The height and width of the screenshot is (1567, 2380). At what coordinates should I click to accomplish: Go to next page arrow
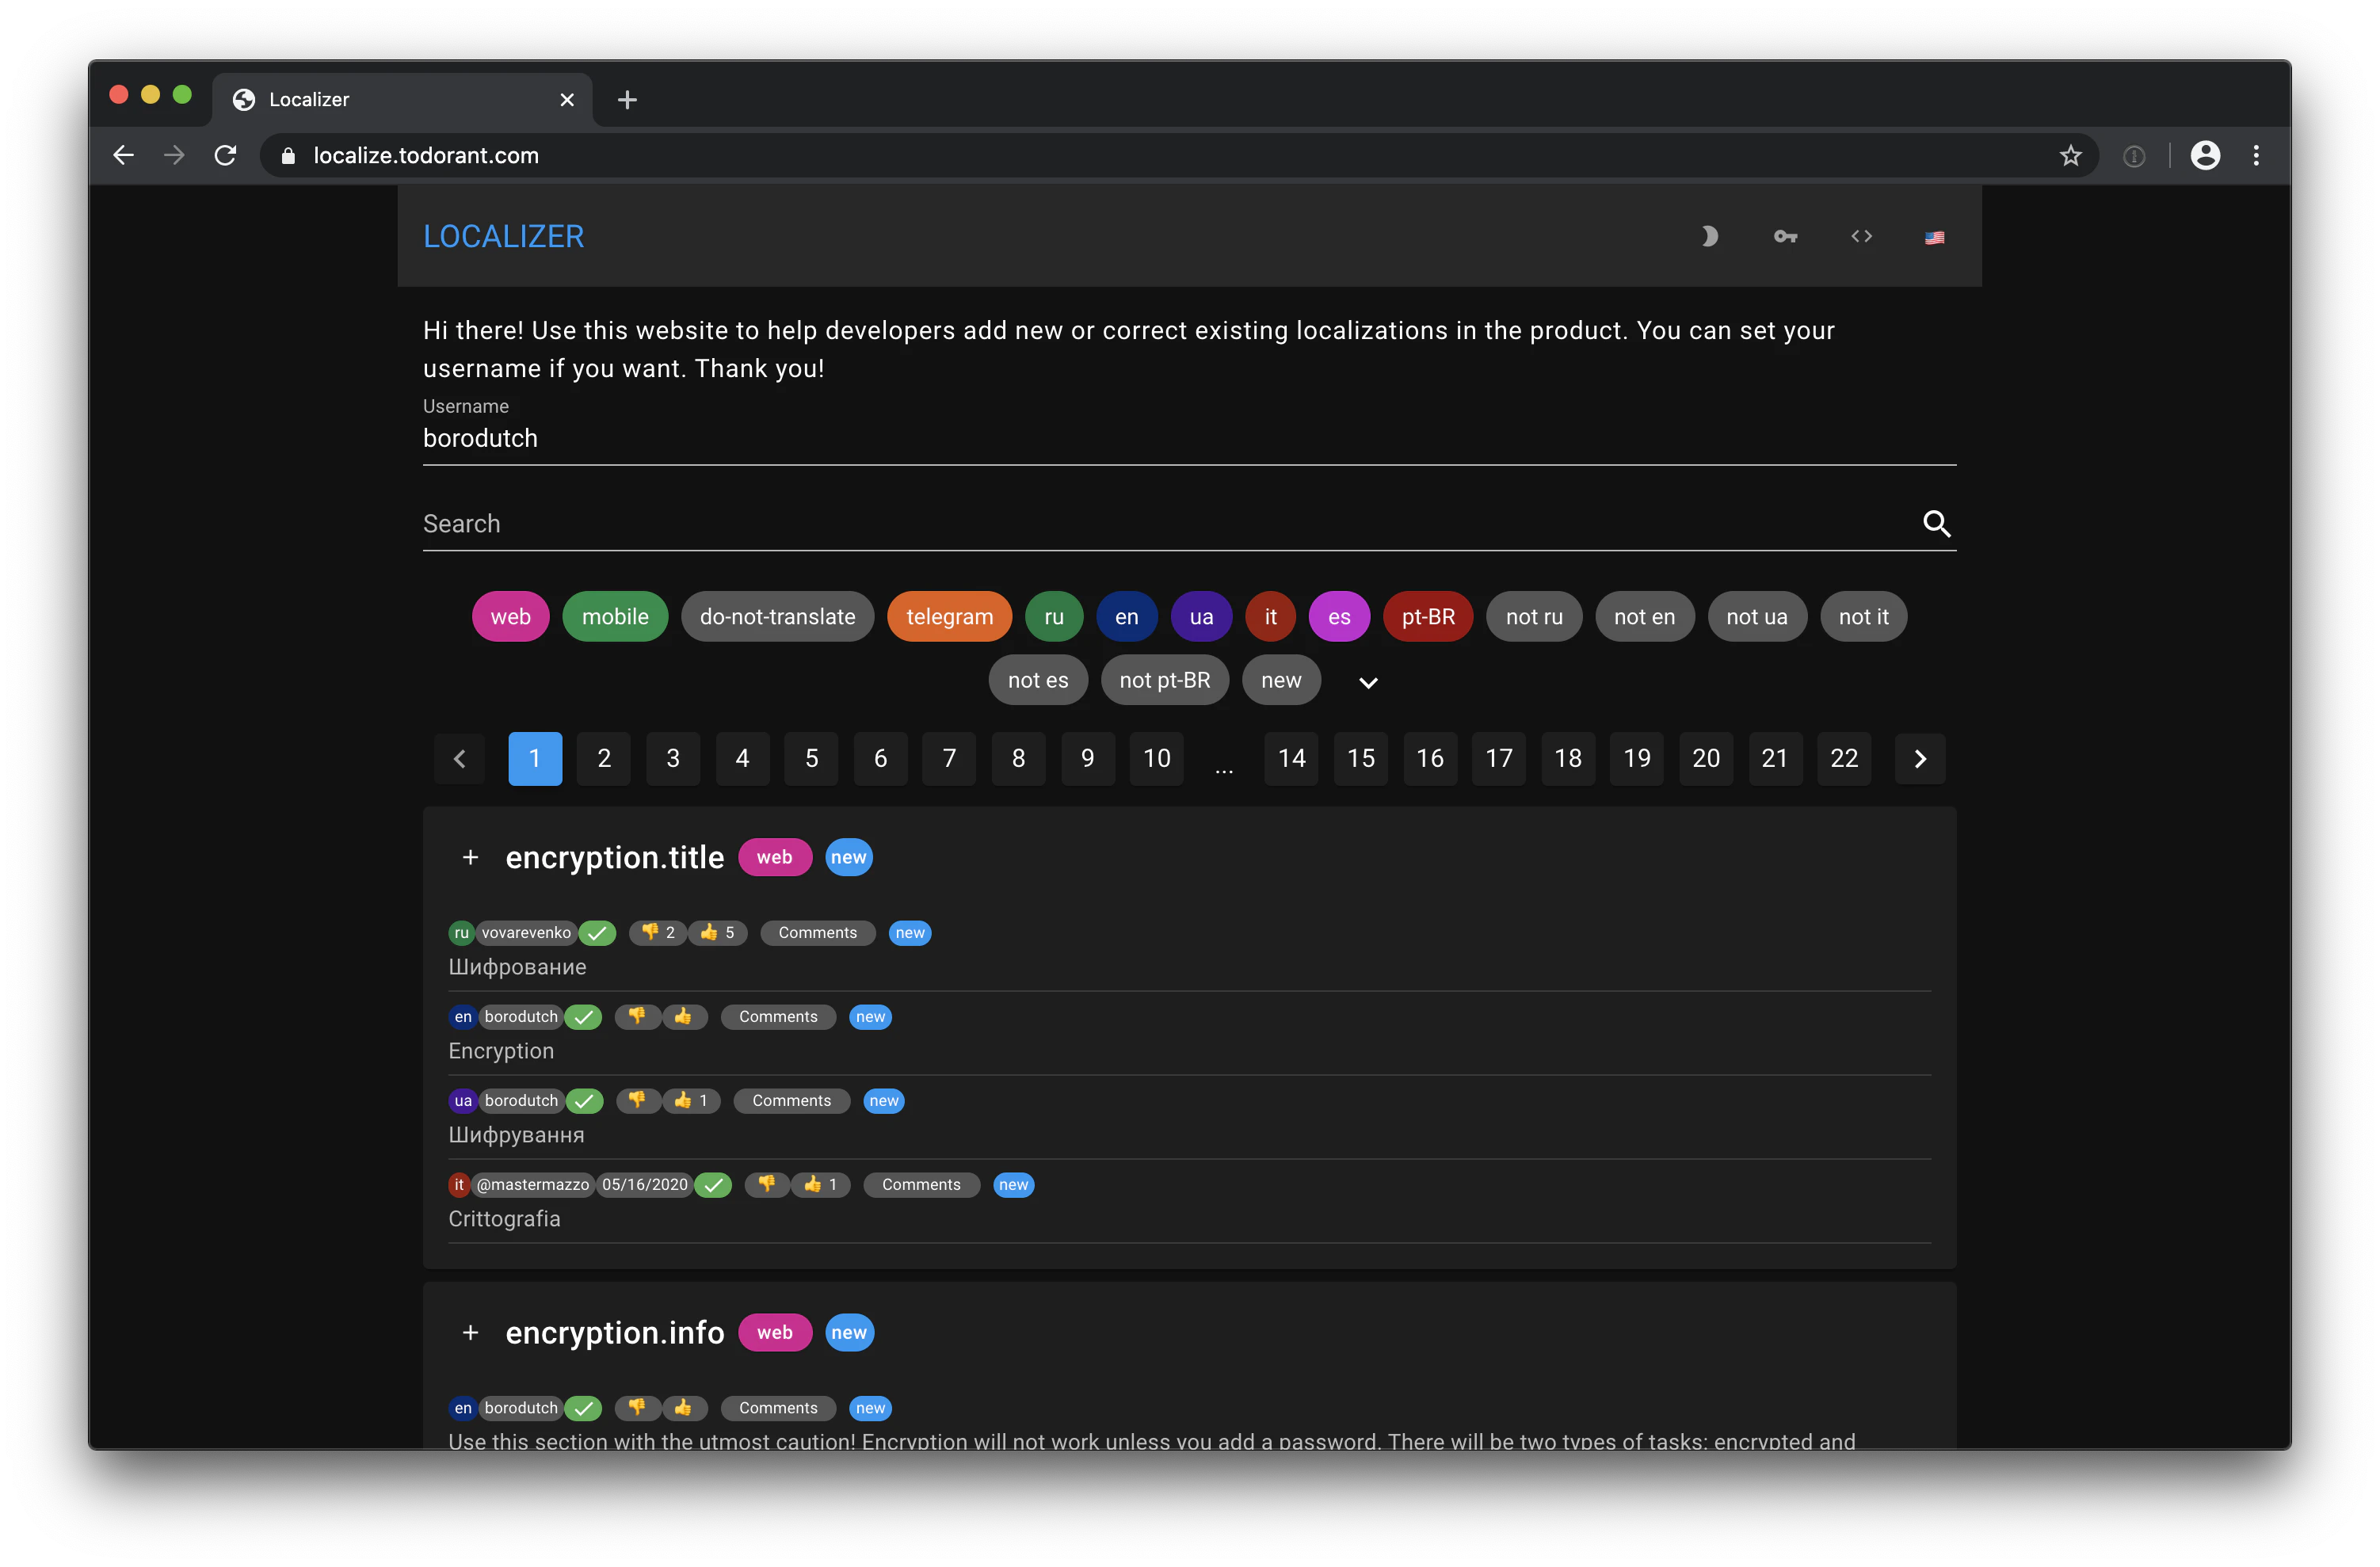pyautogui.click(x=1919, y=758)
